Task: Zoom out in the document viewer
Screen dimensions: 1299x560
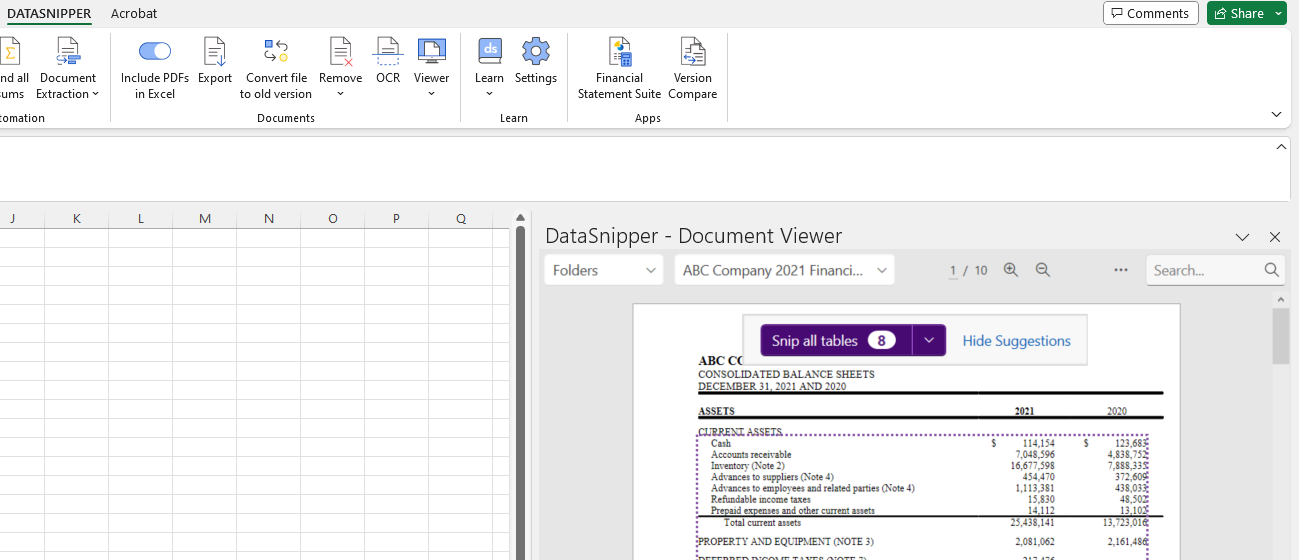Action: click(x=1043, y=270)
